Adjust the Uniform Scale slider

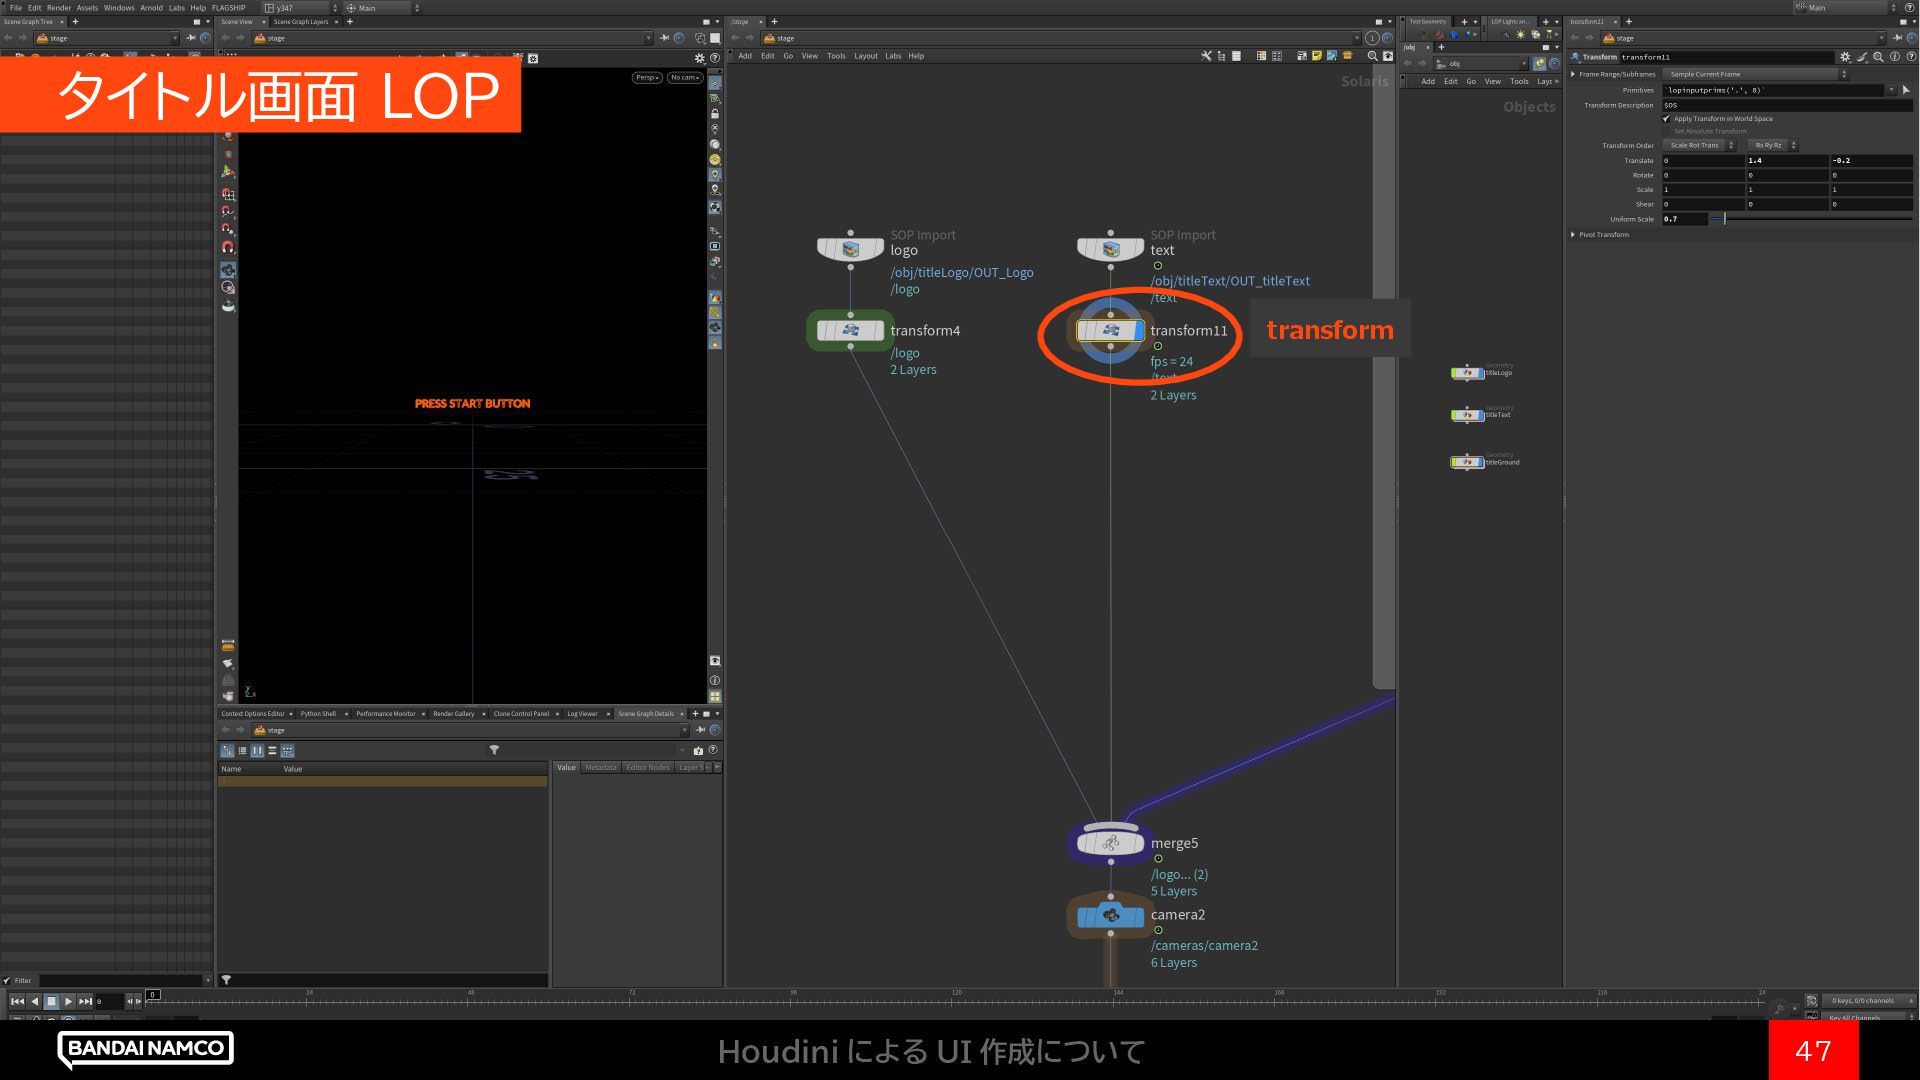click(1724, 219)
